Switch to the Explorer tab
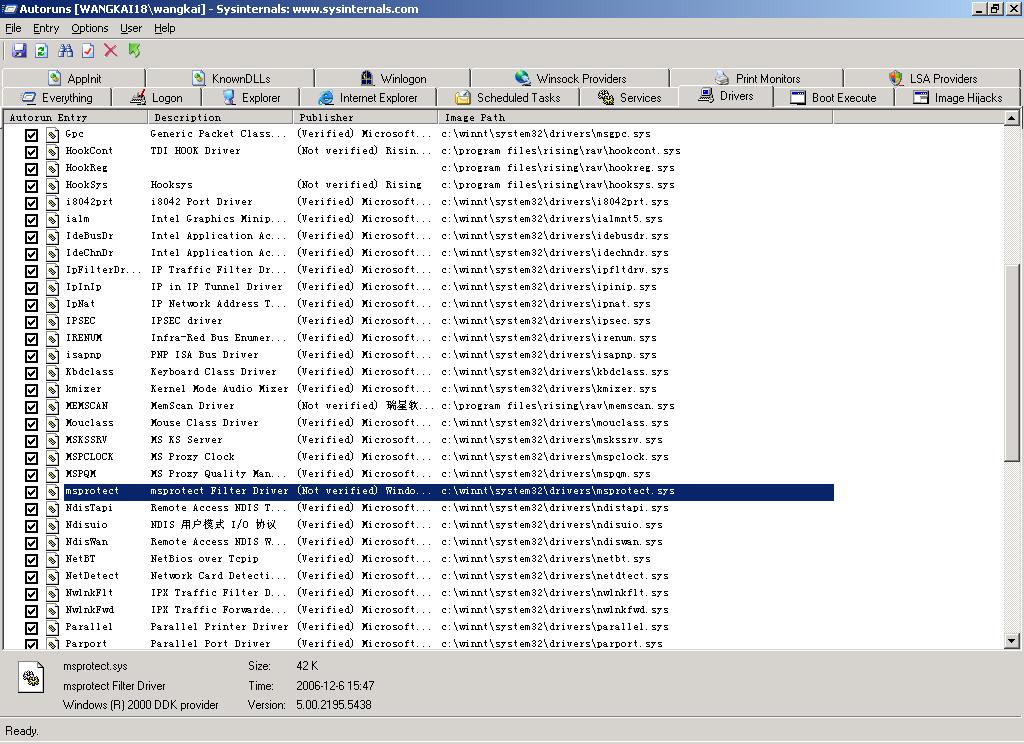This screenshot has width=1024, height=744. [251, 97]
